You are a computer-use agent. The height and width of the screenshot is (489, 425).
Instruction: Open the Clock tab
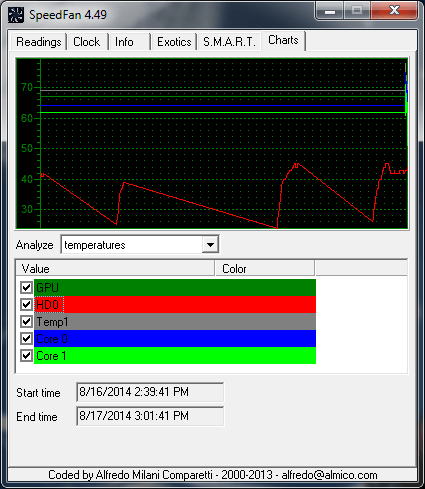[87, 42]
